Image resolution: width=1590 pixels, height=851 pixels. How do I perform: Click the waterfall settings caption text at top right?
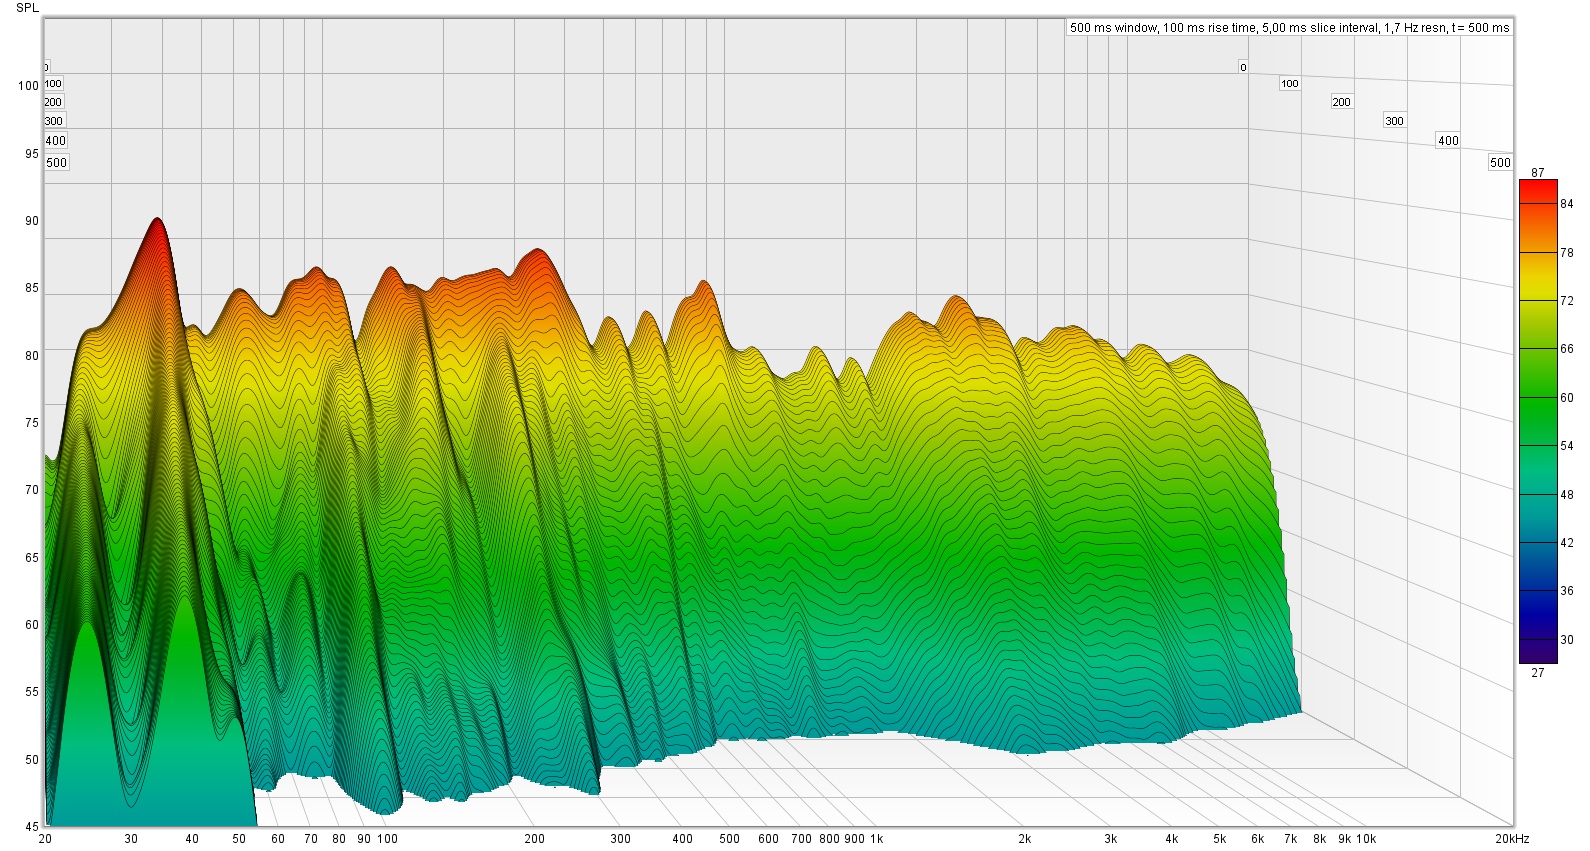tap(1289, 28)
